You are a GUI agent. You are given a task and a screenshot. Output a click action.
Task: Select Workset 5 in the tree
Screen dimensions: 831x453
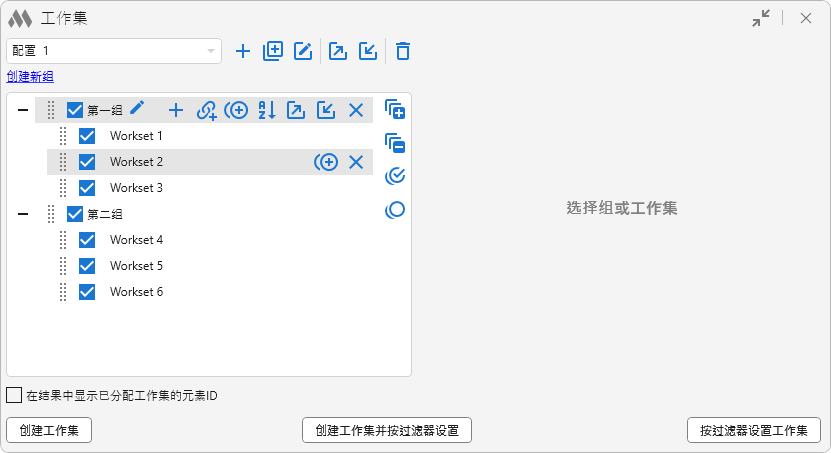tap(136, 266)
